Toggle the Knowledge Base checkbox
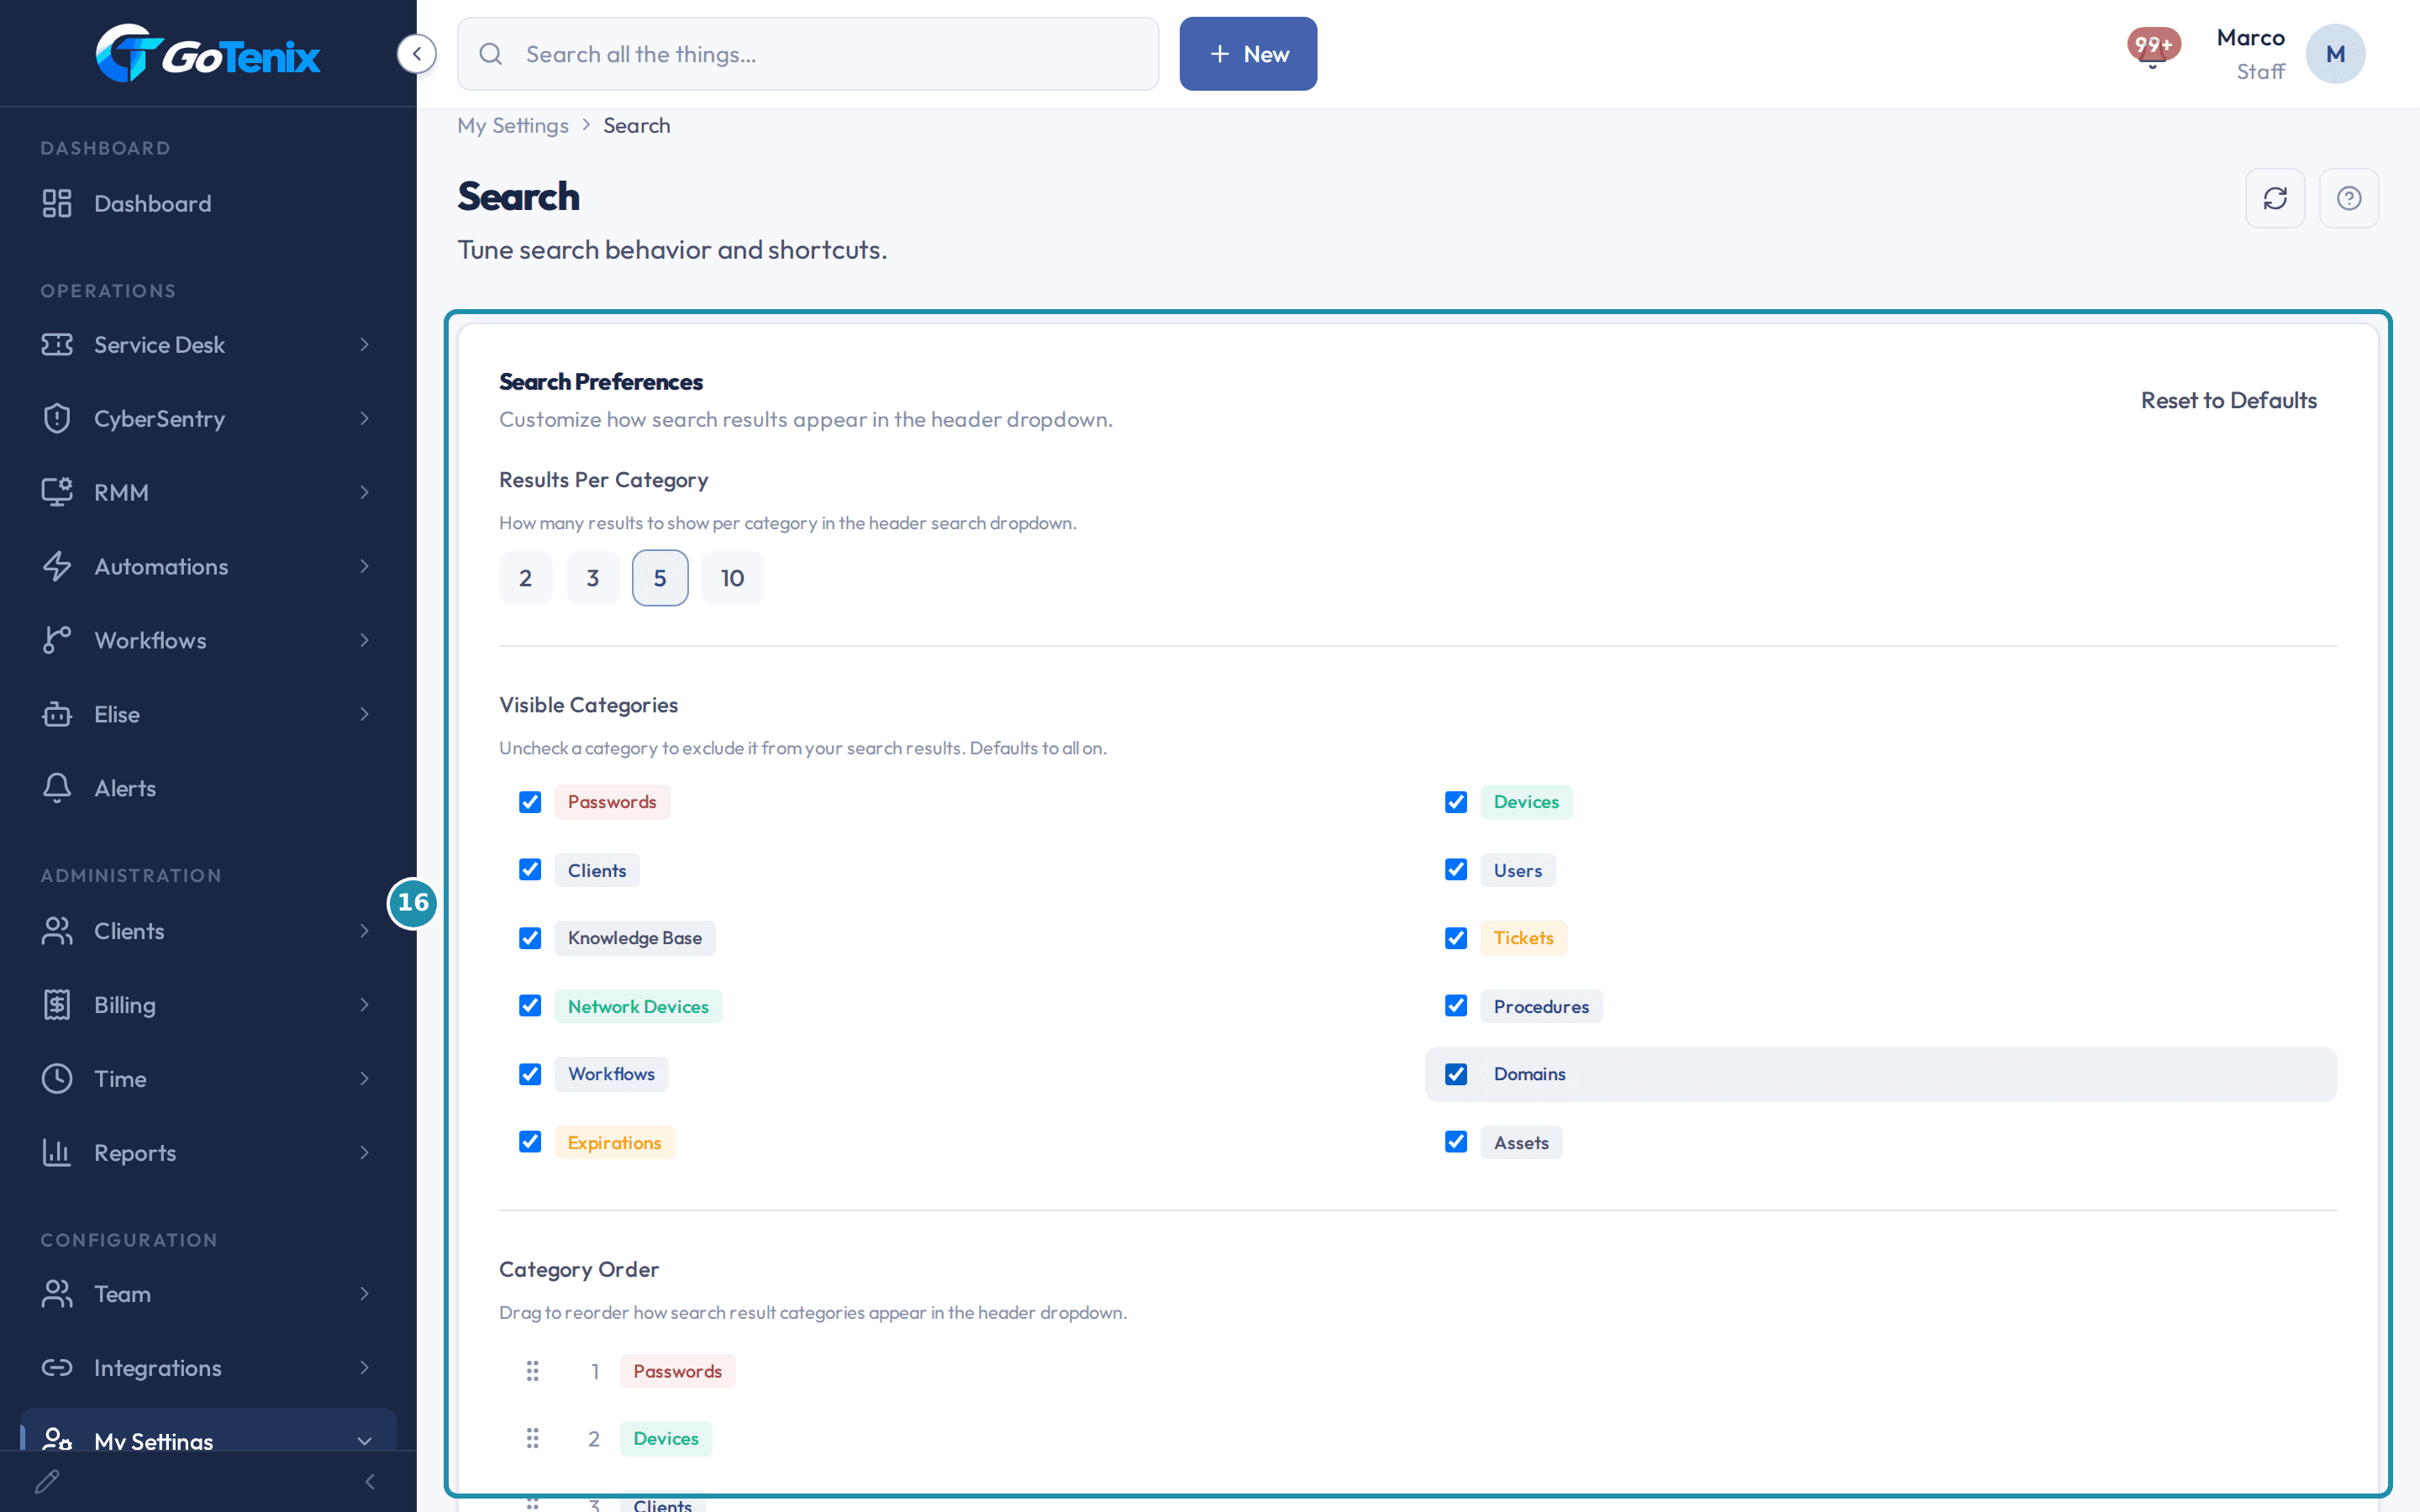 click(530, 938)
